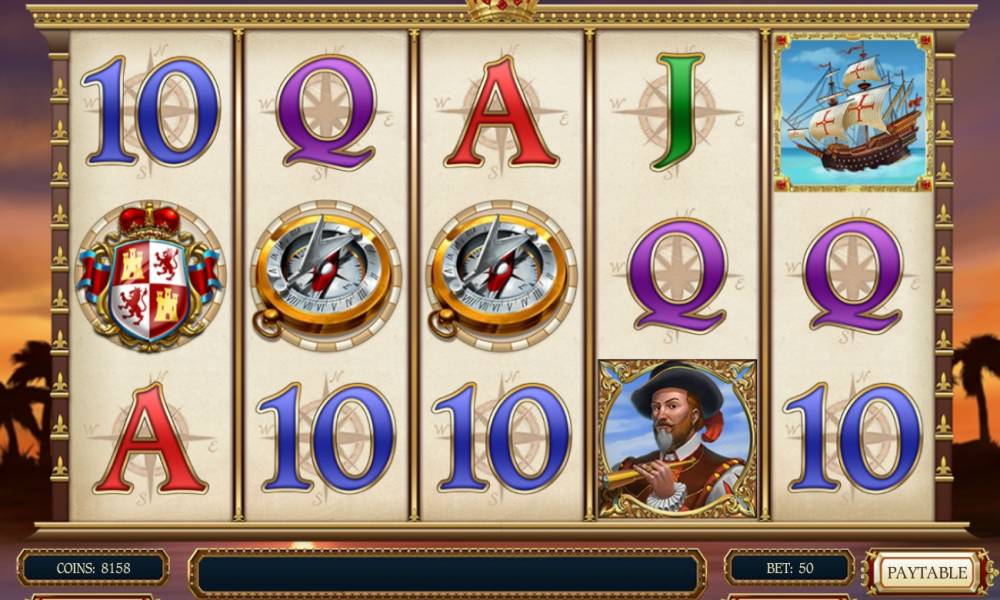Click the crown ornament above the reels
This screenshot has width=1000, height=600.
(x=502, y=9)
